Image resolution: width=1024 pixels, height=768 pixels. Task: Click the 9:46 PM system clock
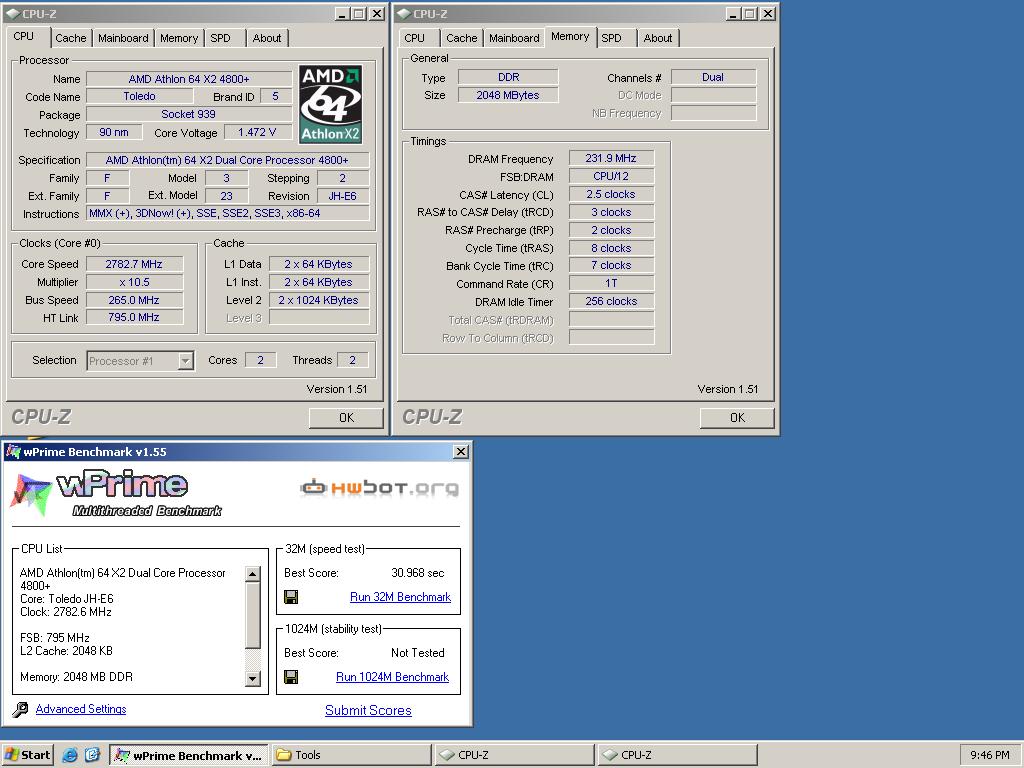click(x=989, y=755)
